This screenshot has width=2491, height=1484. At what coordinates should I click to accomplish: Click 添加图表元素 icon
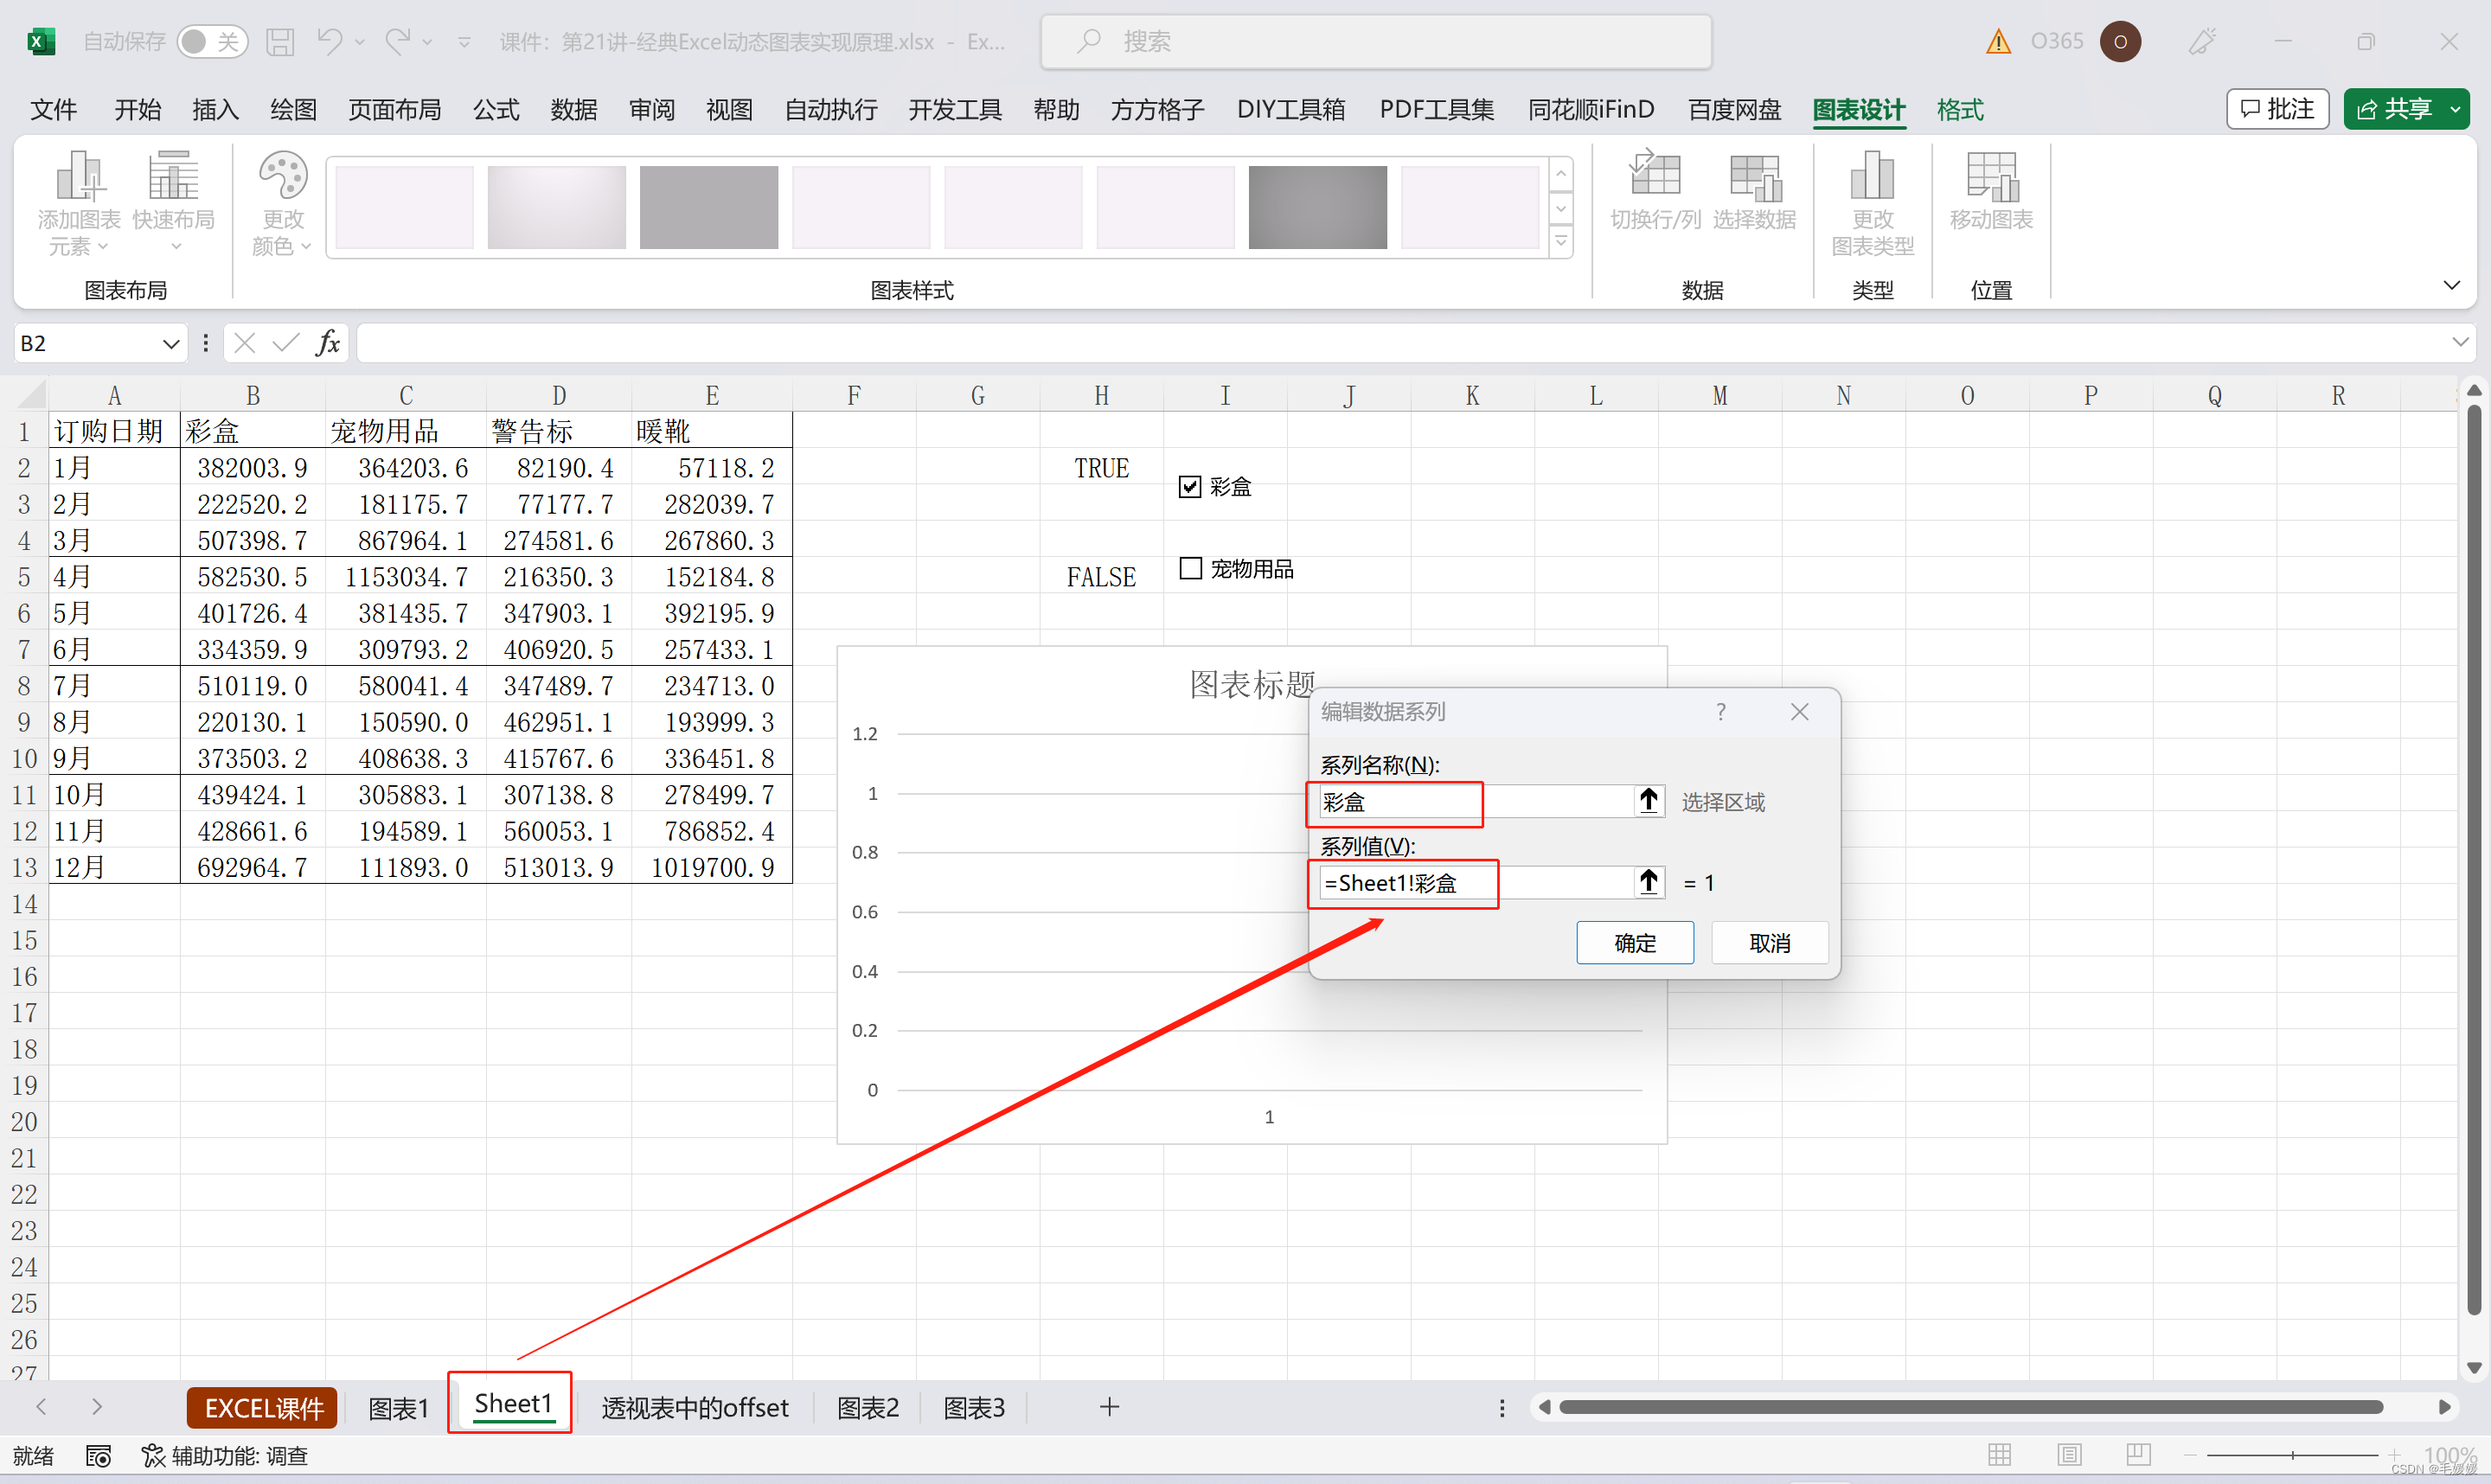click(79, 203)
